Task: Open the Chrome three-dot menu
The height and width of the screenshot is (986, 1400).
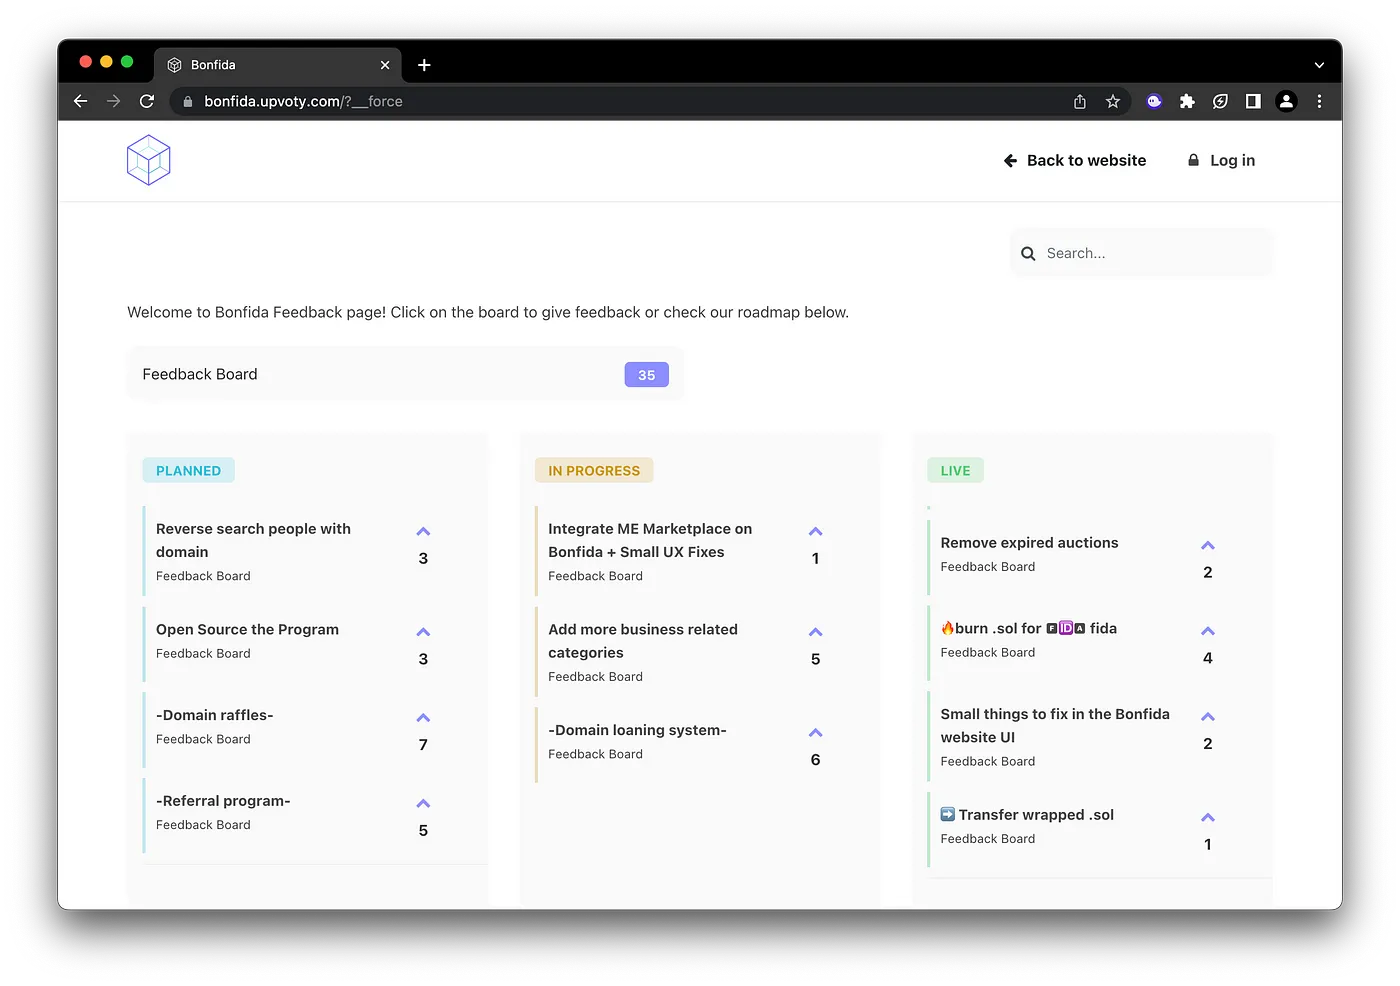Action: coord(1319,101)
